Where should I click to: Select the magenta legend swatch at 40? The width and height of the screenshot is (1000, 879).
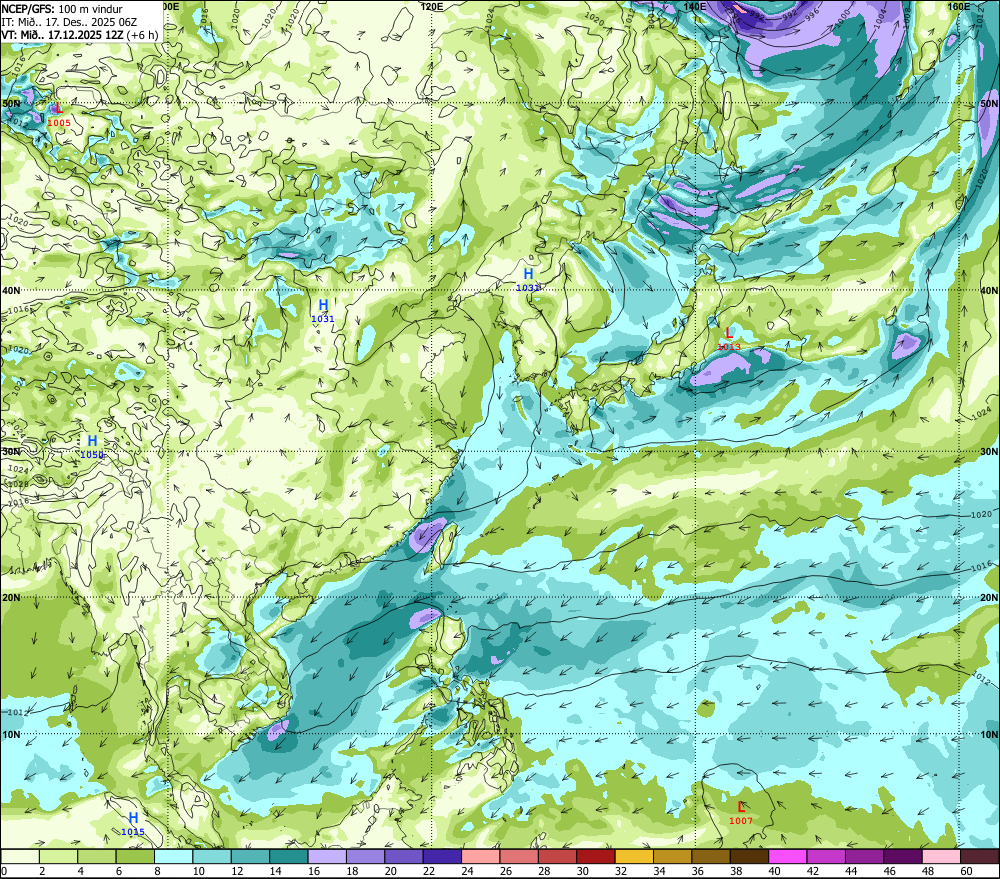(788, 856)
